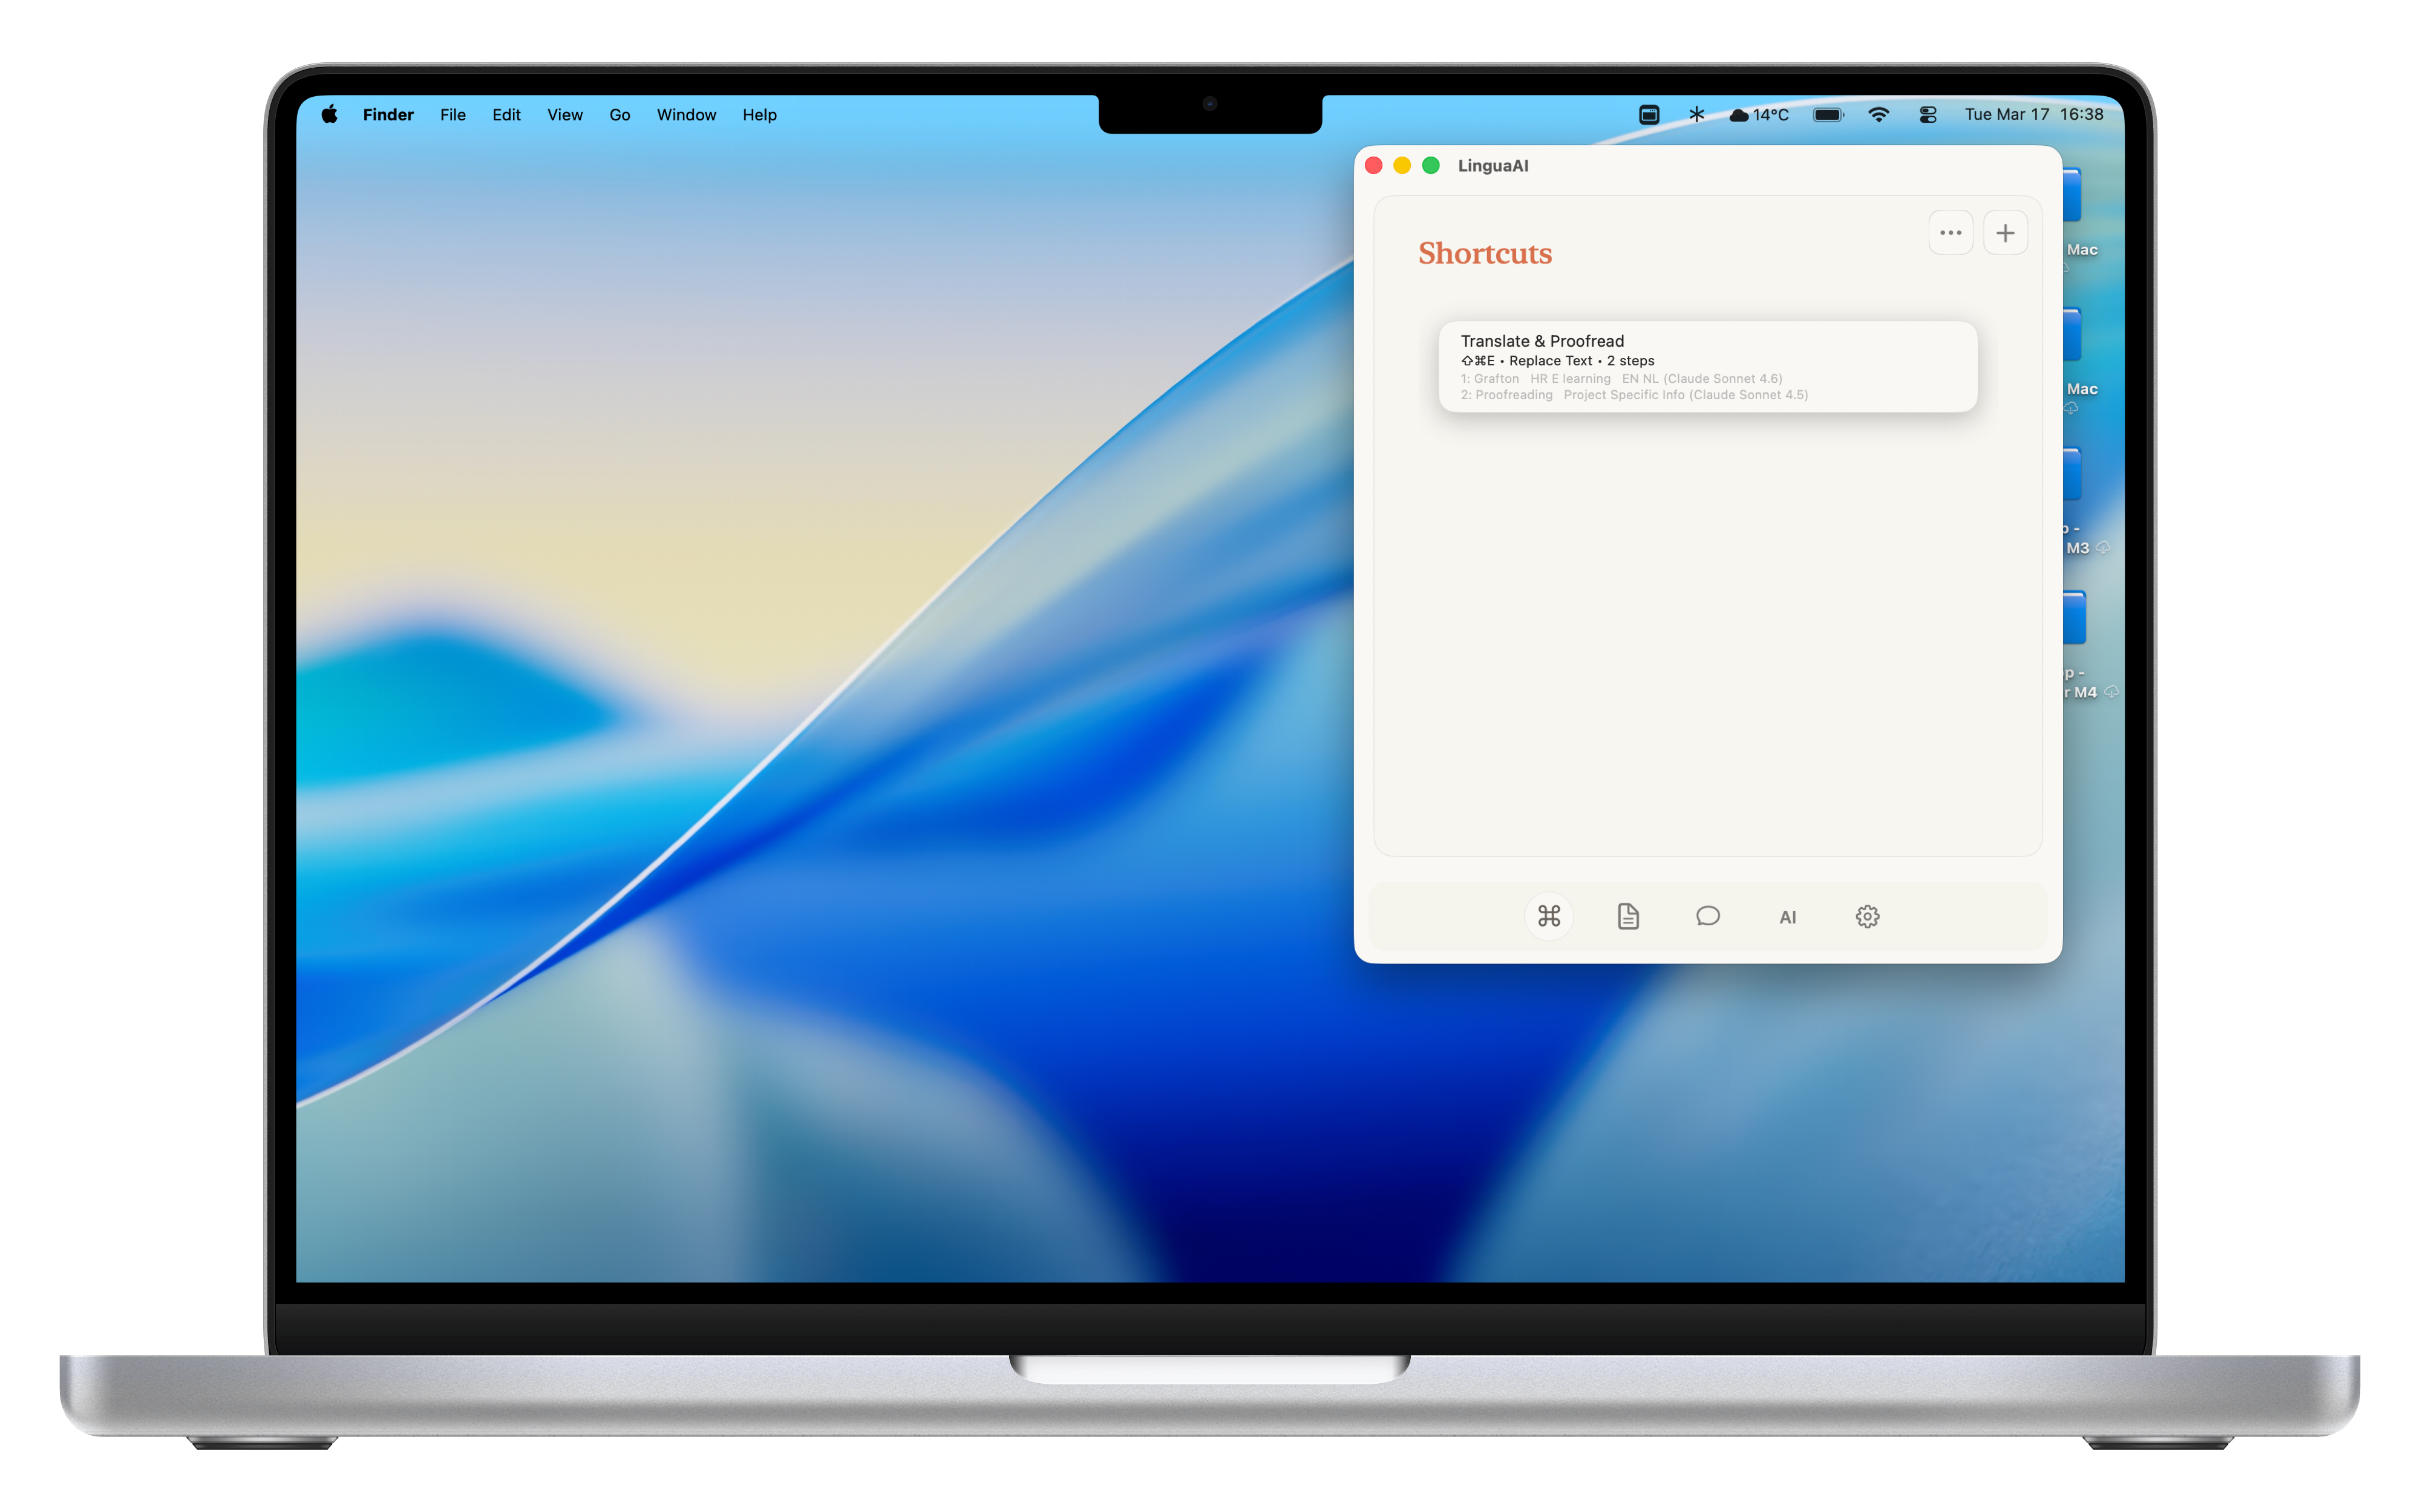The width and height of the screenshot is (2420, 1512).
Task: Open the Finder menu
Action: (x=388, y=115)
